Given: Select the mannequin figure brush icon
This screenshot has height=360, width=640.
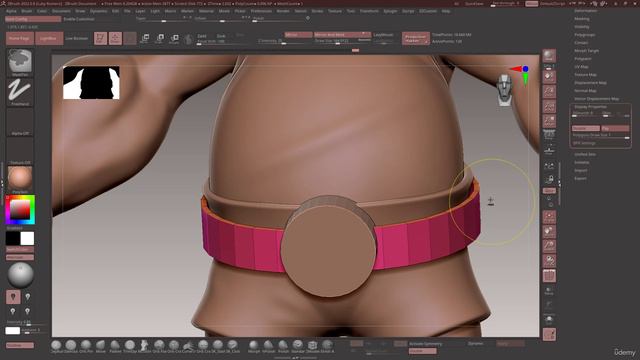Looking at the screenshot, I should click(x=144, y=346).
